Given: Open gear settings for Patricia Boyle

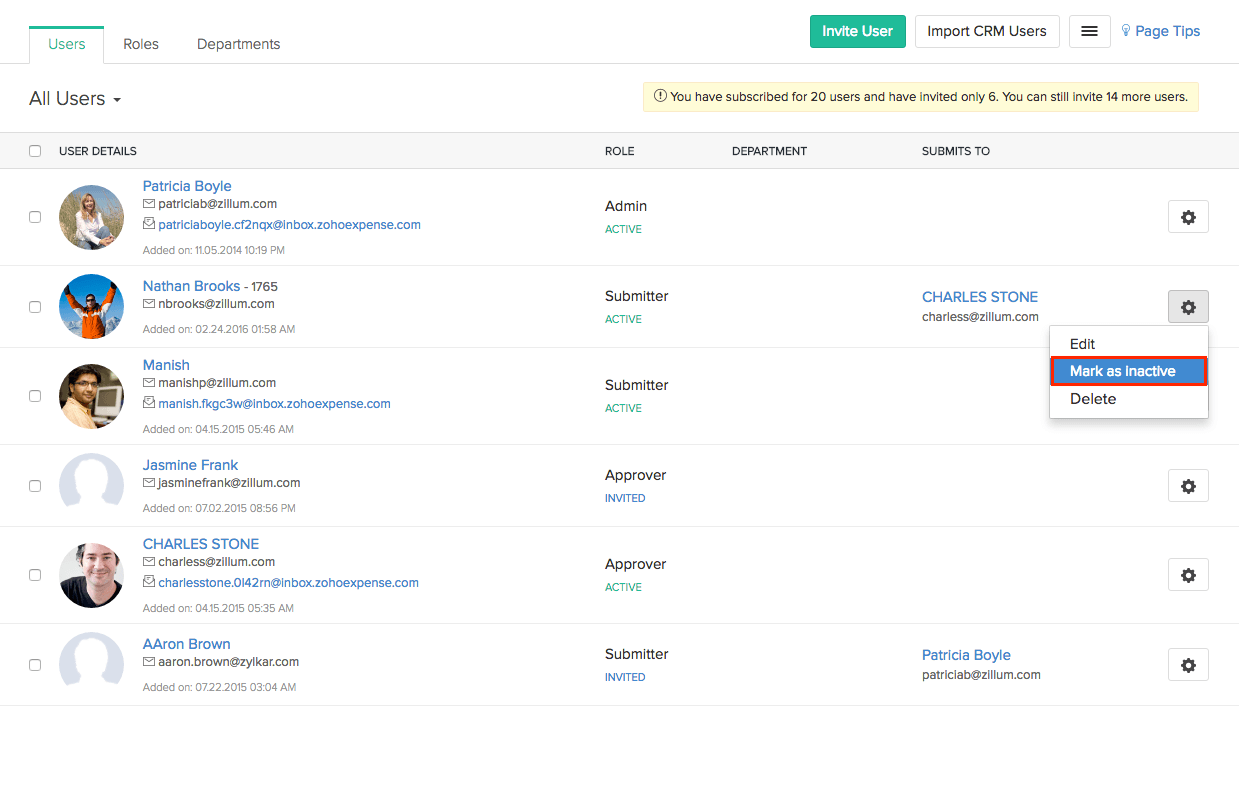Looking at the screenshot, I should click(x=1188, y=217).
